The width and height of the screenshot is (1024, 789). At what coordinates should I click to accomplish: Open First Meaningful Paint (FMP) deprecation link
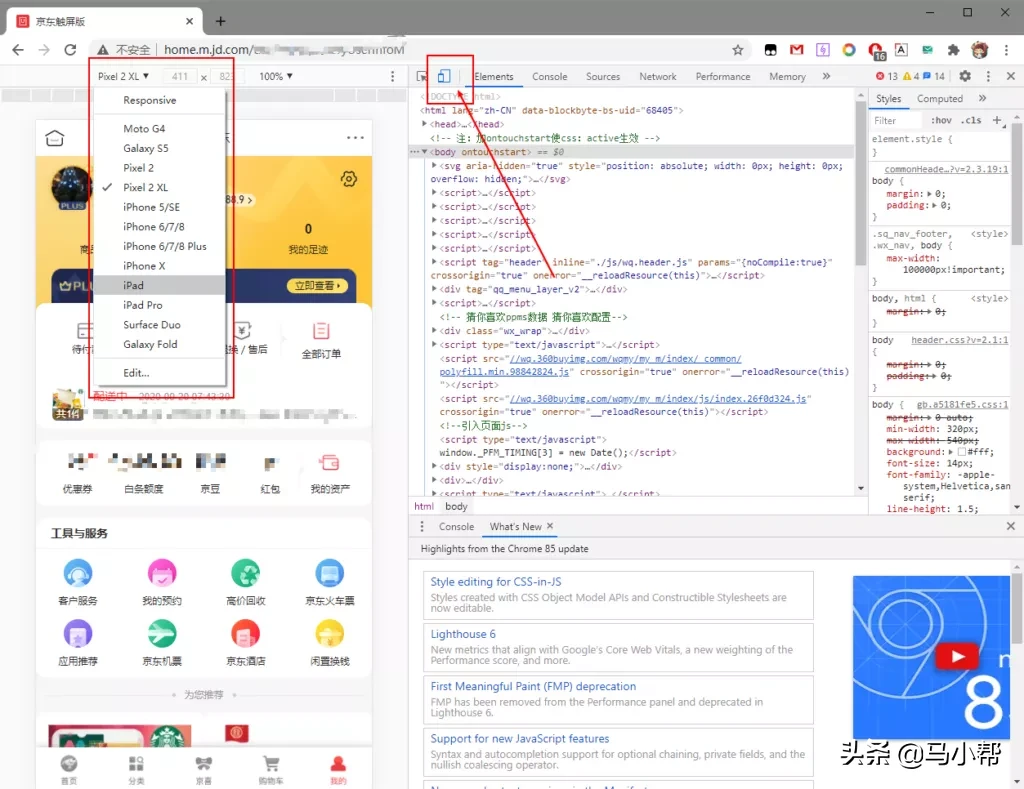click(533, 686)
